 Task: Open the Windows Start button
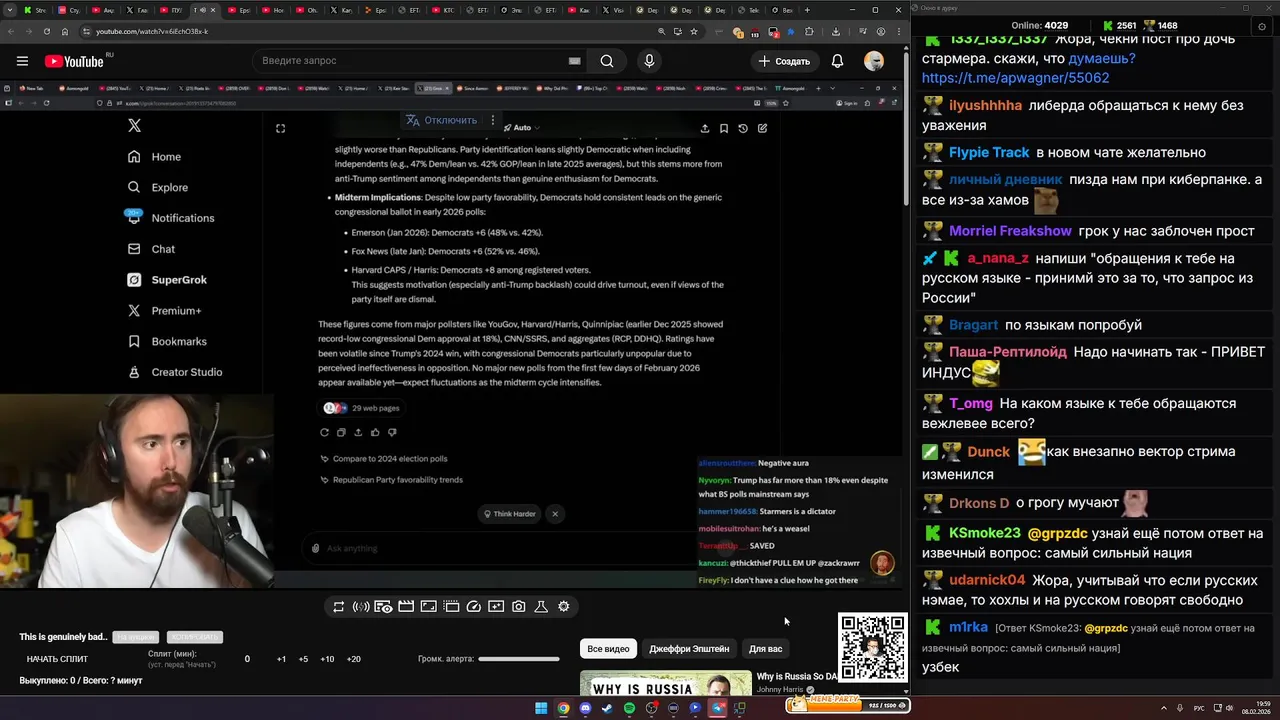click(541, 708)
